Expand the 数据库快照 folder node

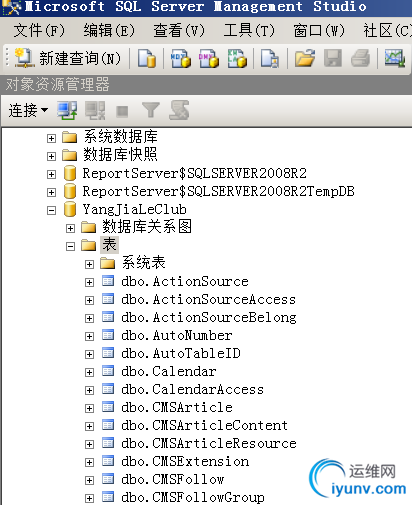[x=51, y=156]
